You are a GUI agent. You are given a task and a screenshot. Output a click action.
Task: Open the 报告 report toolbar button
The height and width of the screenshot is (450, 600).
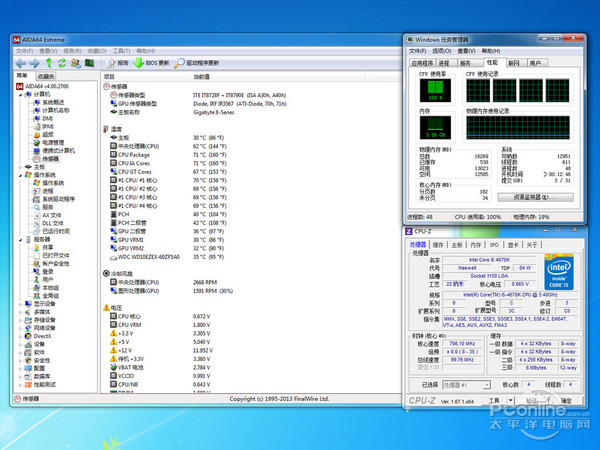pos(117,63)
